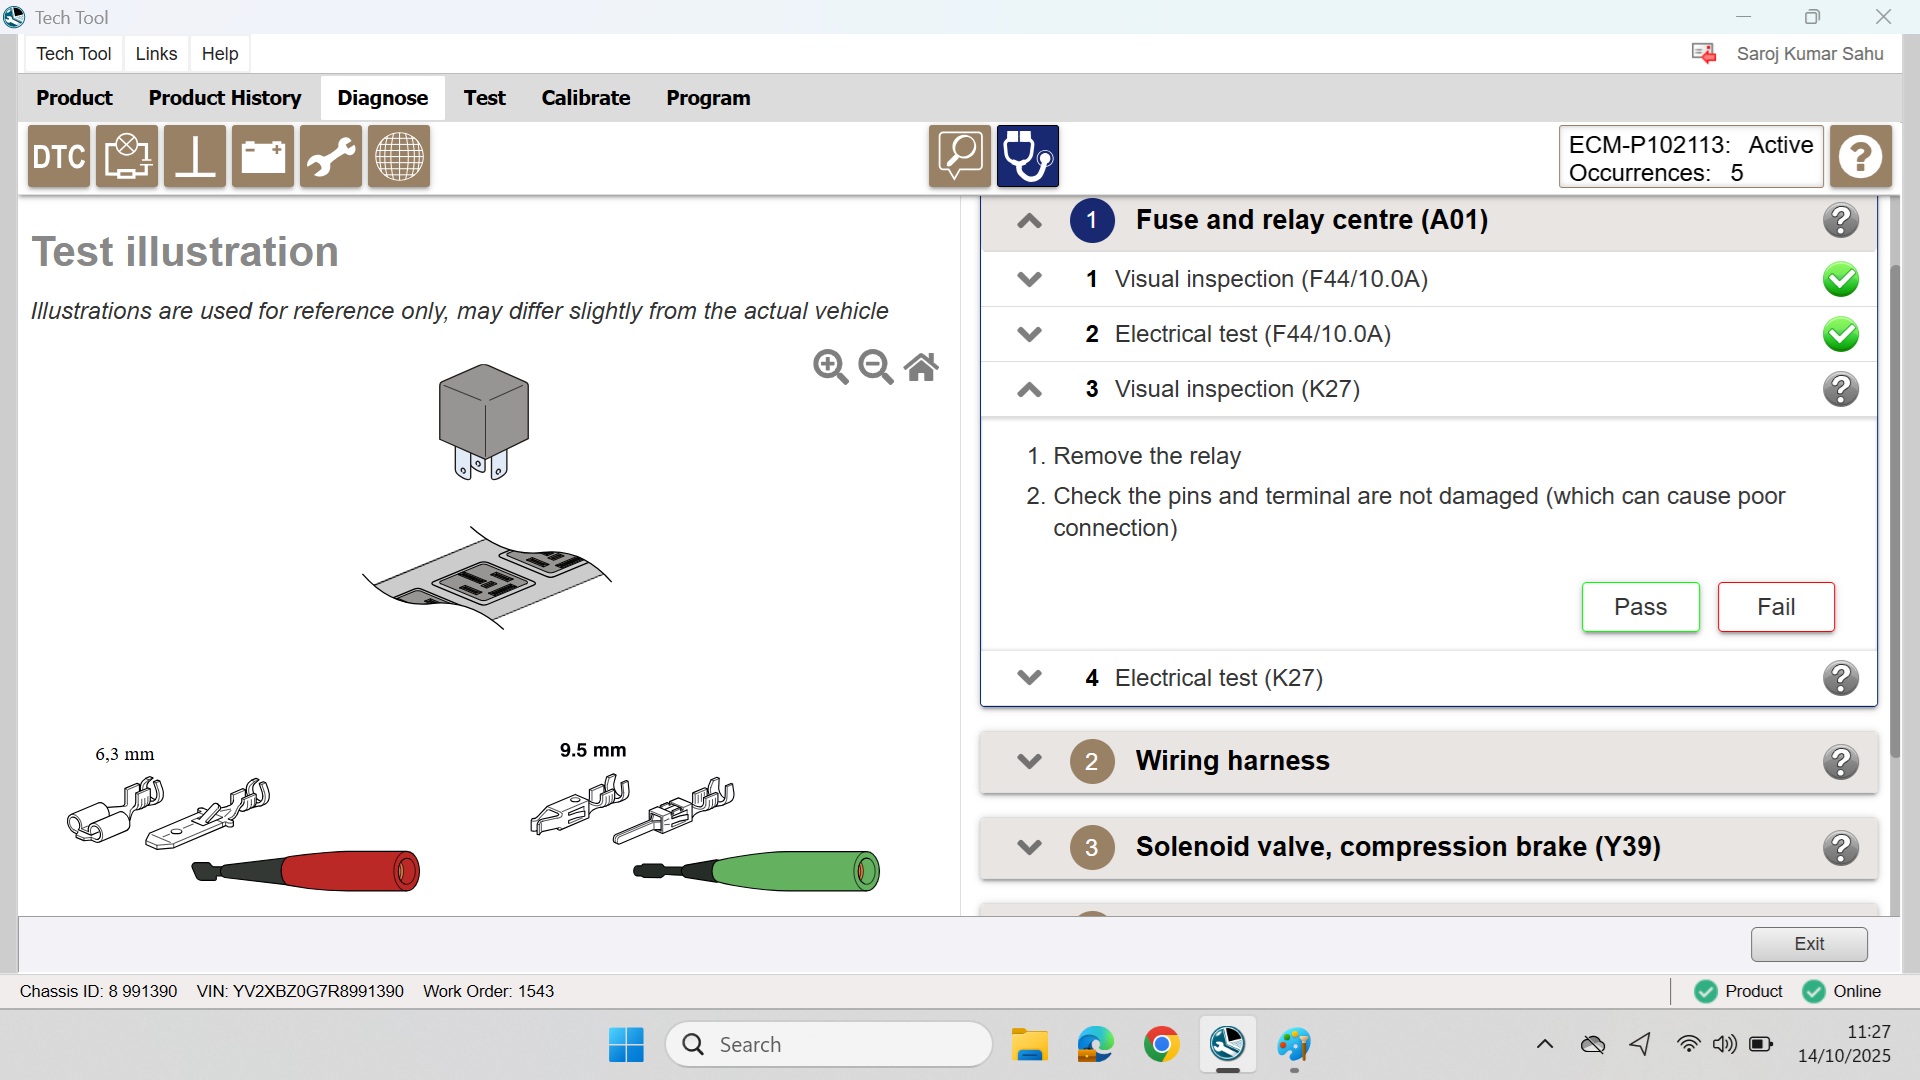Click green checkmark for Visual inspection F44
This screenshot has width=1920, height=1080.
pos(1840,279)
